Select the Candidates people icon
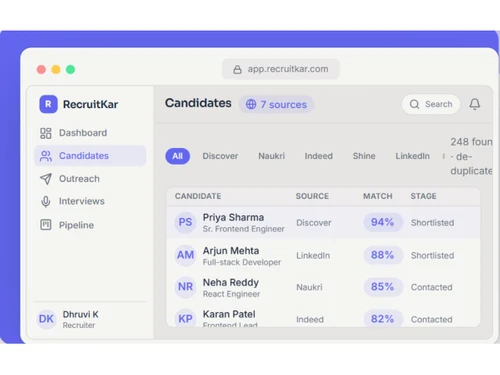Screen dimensions: 500x375 tap(46, 156)
